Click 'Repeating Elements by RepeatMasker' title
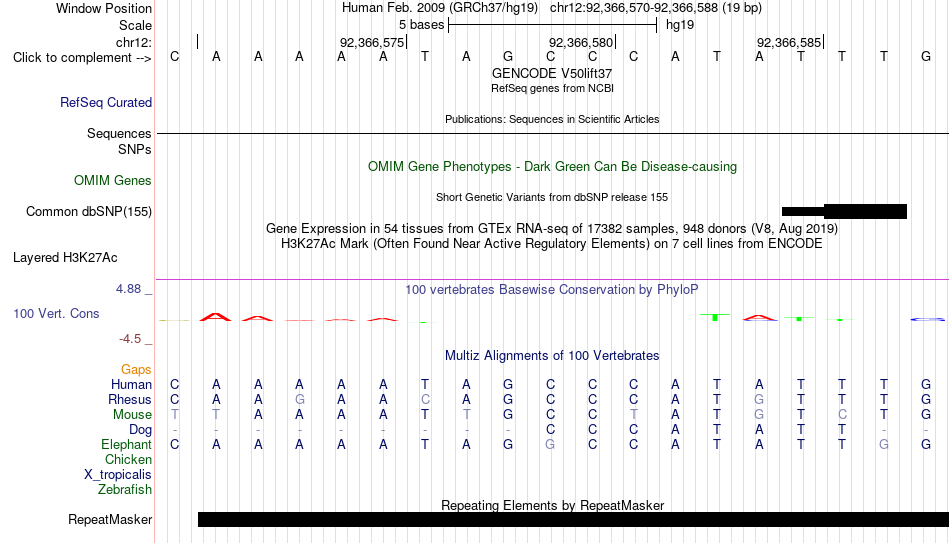Viewport: 950px width, 543px height. pos(552,505)
